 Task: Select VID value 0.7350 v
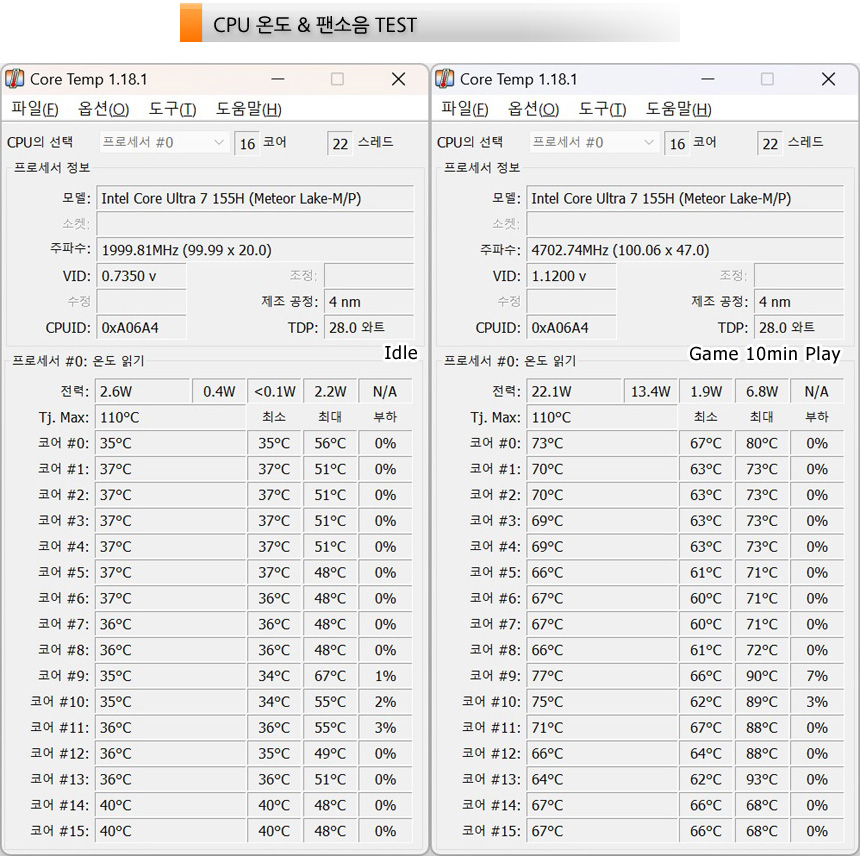coord(141,276)
